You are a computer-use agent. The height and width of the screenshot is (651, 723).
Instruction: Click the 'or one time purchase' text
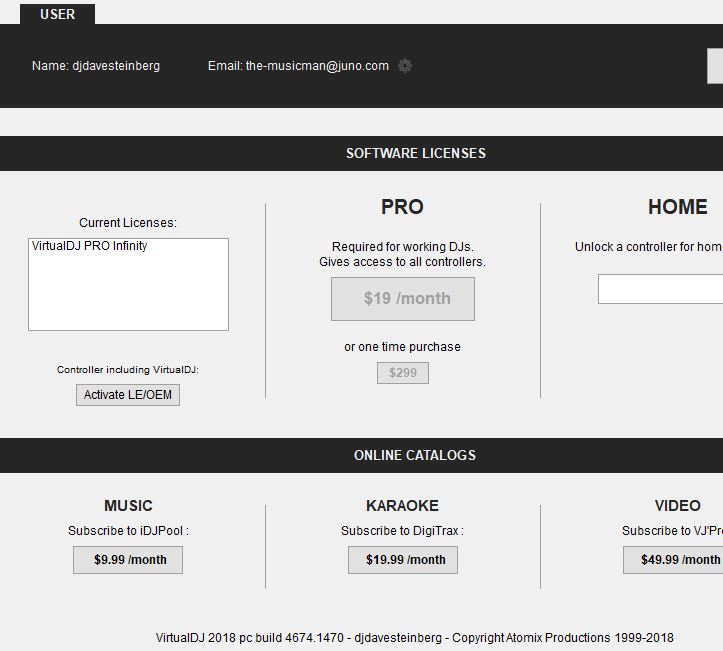[402, 347]
